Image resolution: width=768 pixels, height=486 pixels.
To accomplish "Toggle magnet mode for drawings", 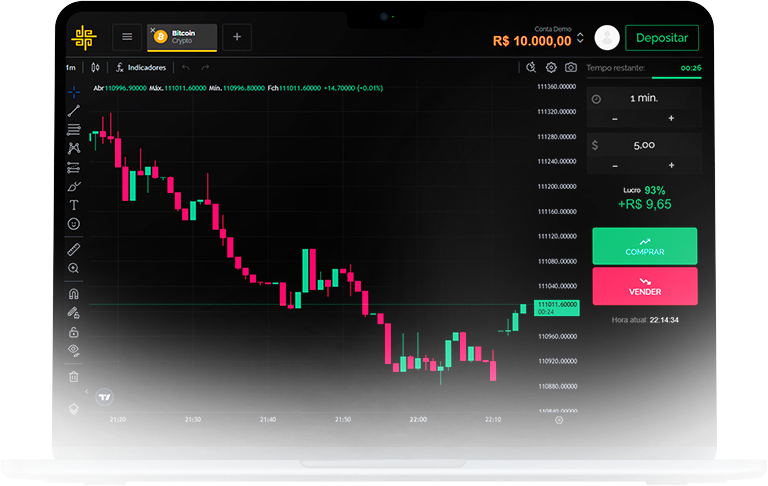I will coord(73,294).
